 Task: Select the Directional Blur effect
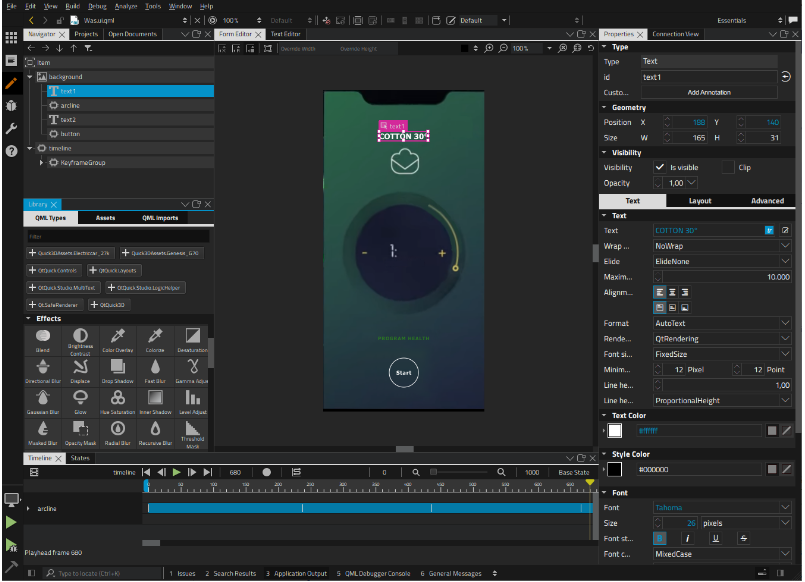tap(43, 372)
